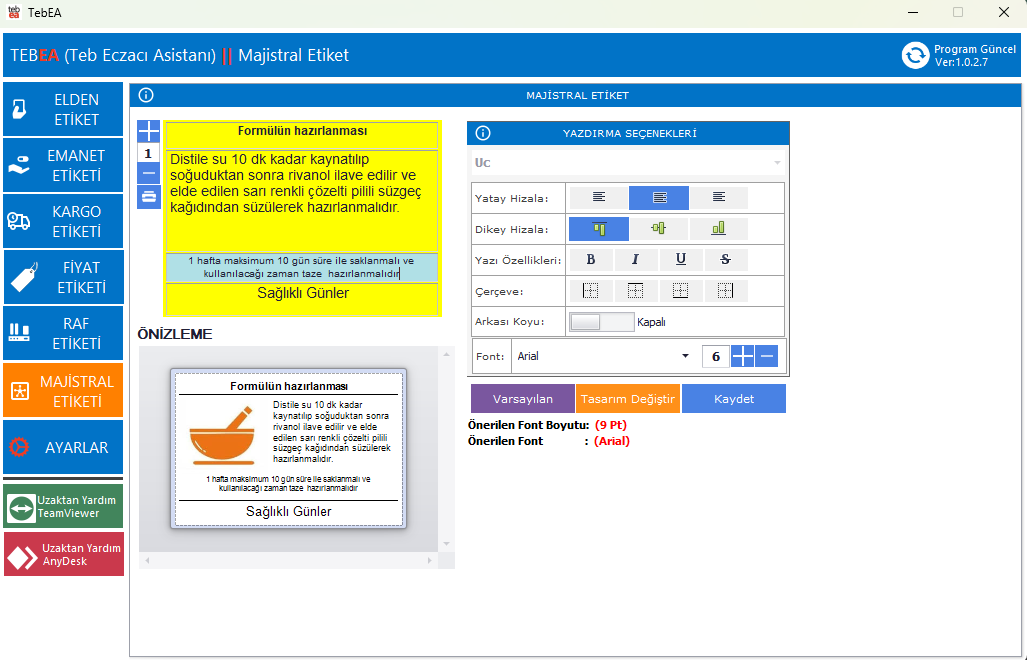Increase font size with plus stepper
This screenshot has height=660, width=1027.
pyautogui.click(x=742, y=356)
